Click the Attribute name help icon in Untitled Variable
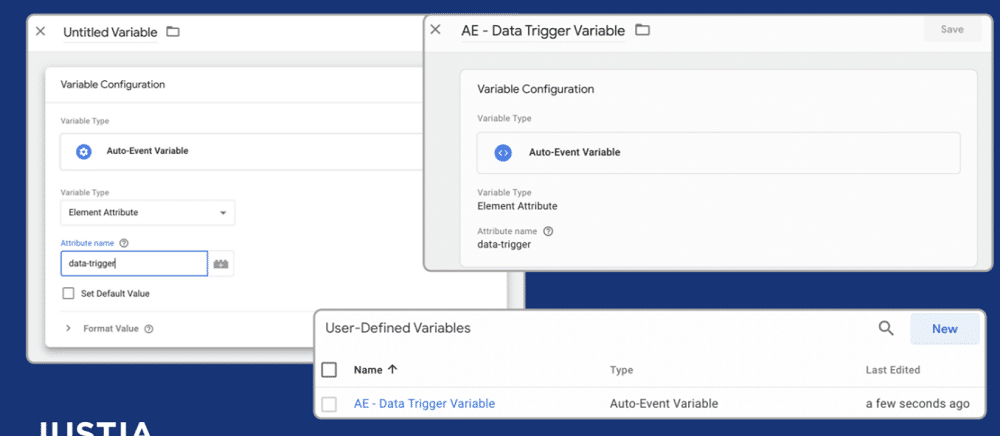 pos(124,243)
